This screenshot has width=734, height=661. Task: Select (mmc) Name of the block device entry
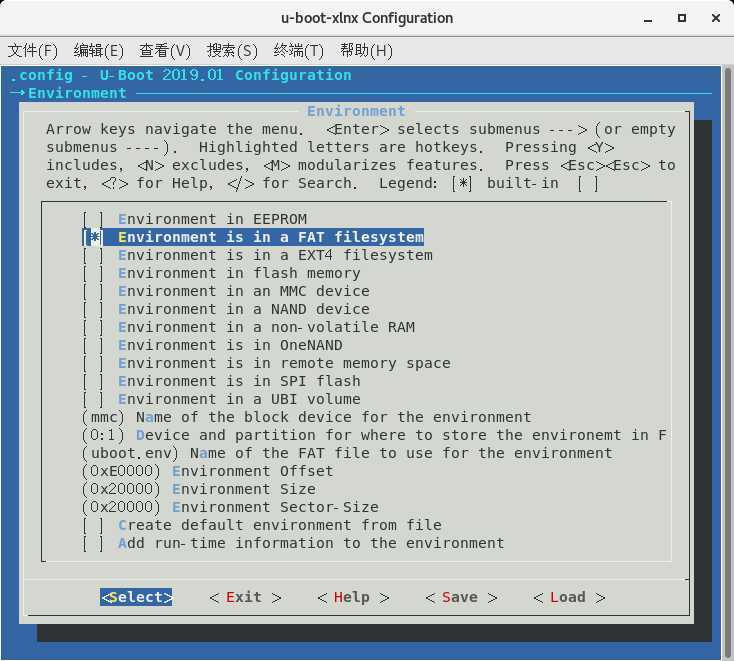point(307,417)
